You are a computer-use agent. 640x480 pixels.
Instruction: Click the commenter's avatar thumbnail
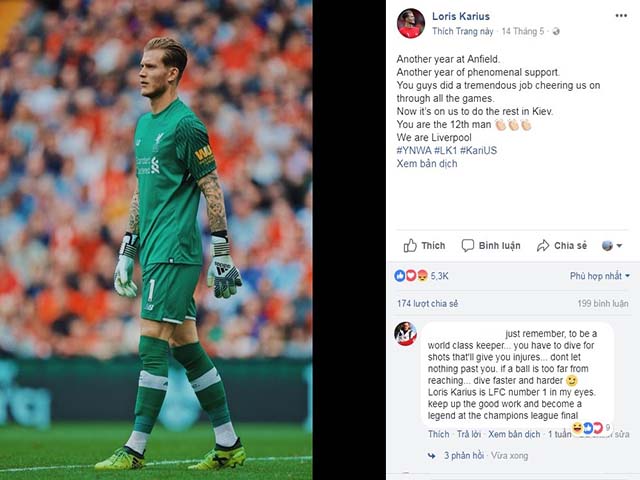point(405,333)
